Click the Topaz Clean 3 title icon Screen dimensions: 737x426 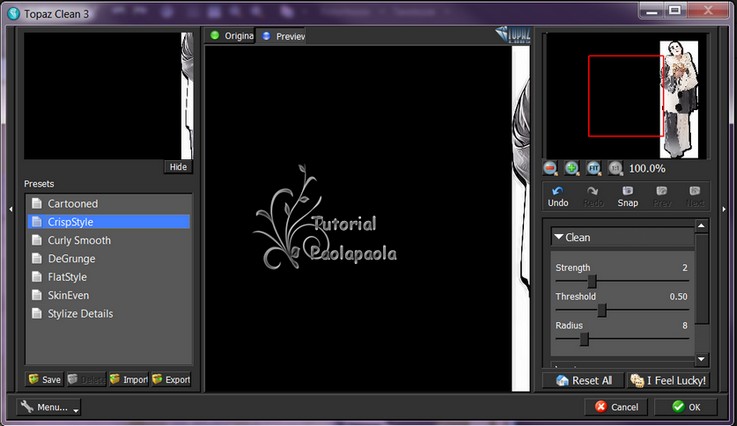point(14,14)
